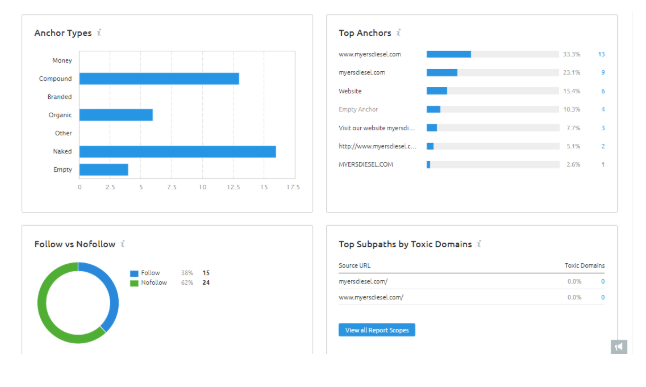Click the Branded label in Anchor Types

pos(60,97)
